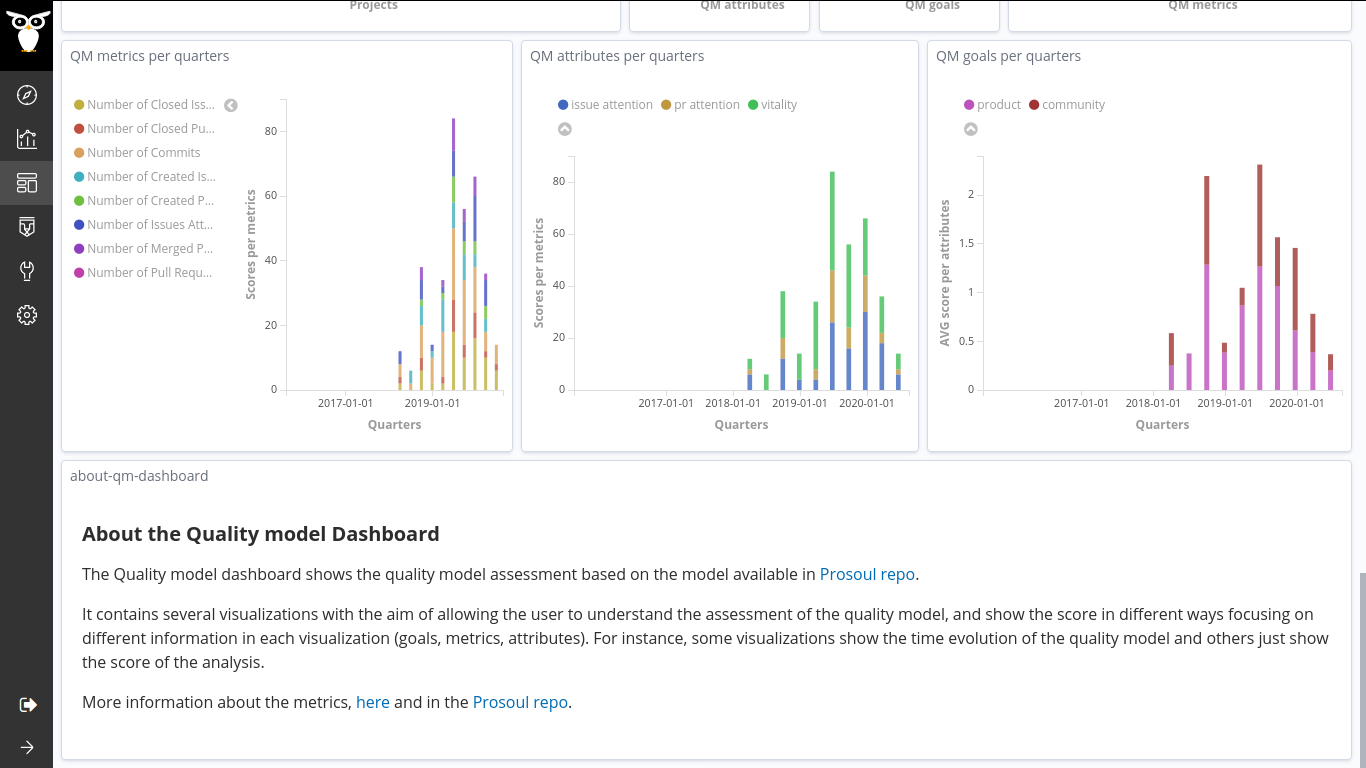Toggle legend of QM attributes chart
The width and height of the screenshot is (1366, 768).
(565, 129)
